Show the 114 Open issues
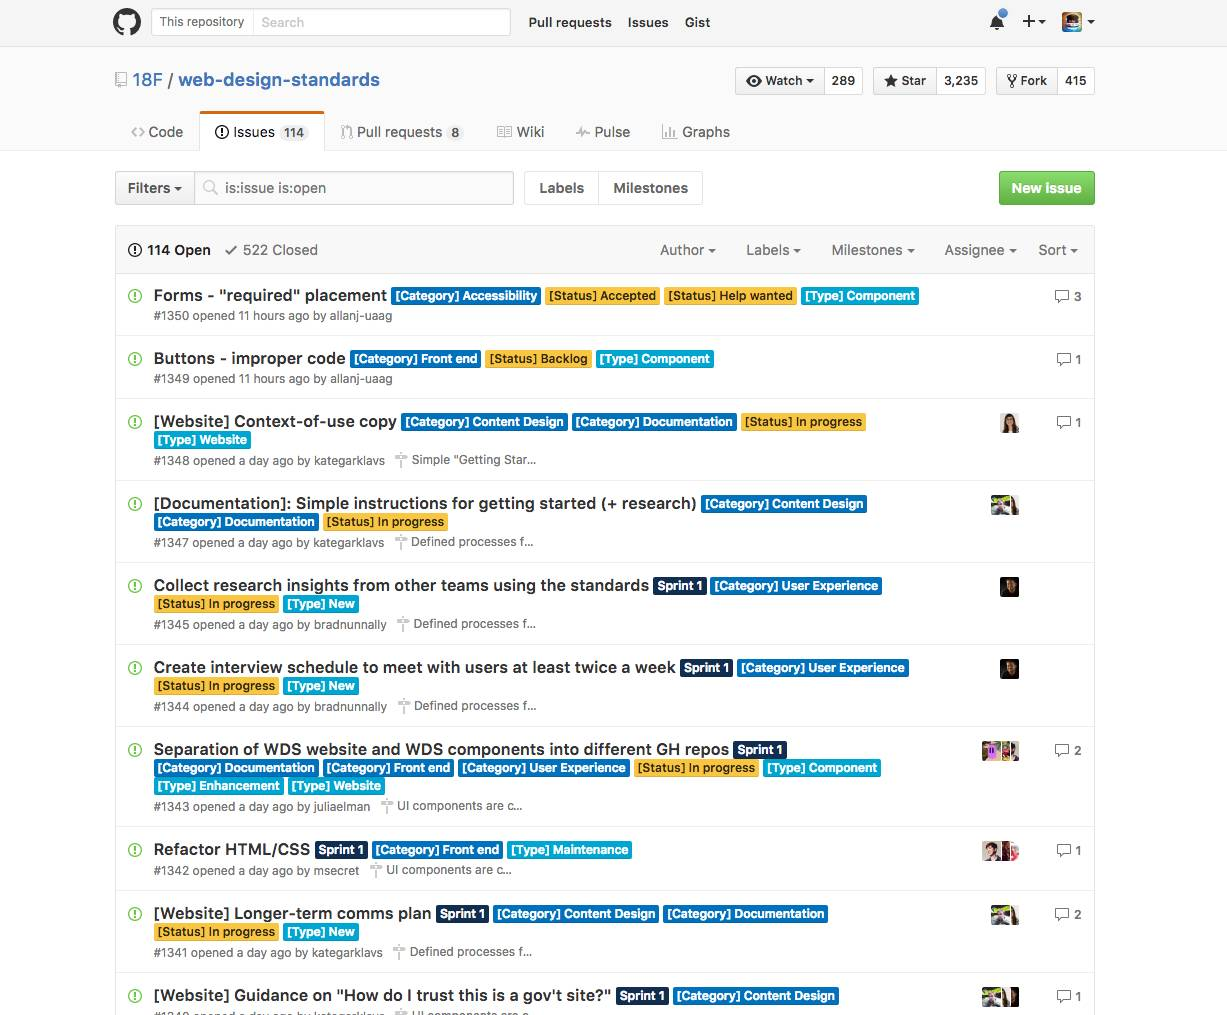The height and width of the screenshot is (1015, 1227). (169, 250)
